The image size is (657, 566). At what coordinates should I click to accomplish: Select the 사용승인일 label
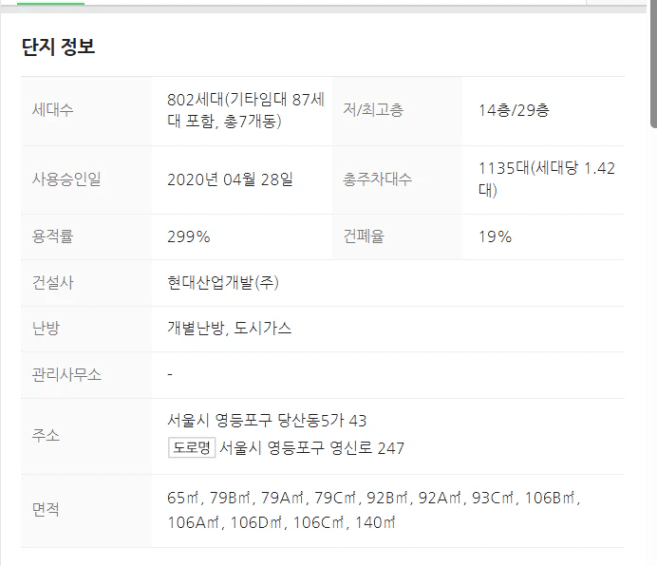(x=66, y=179)
